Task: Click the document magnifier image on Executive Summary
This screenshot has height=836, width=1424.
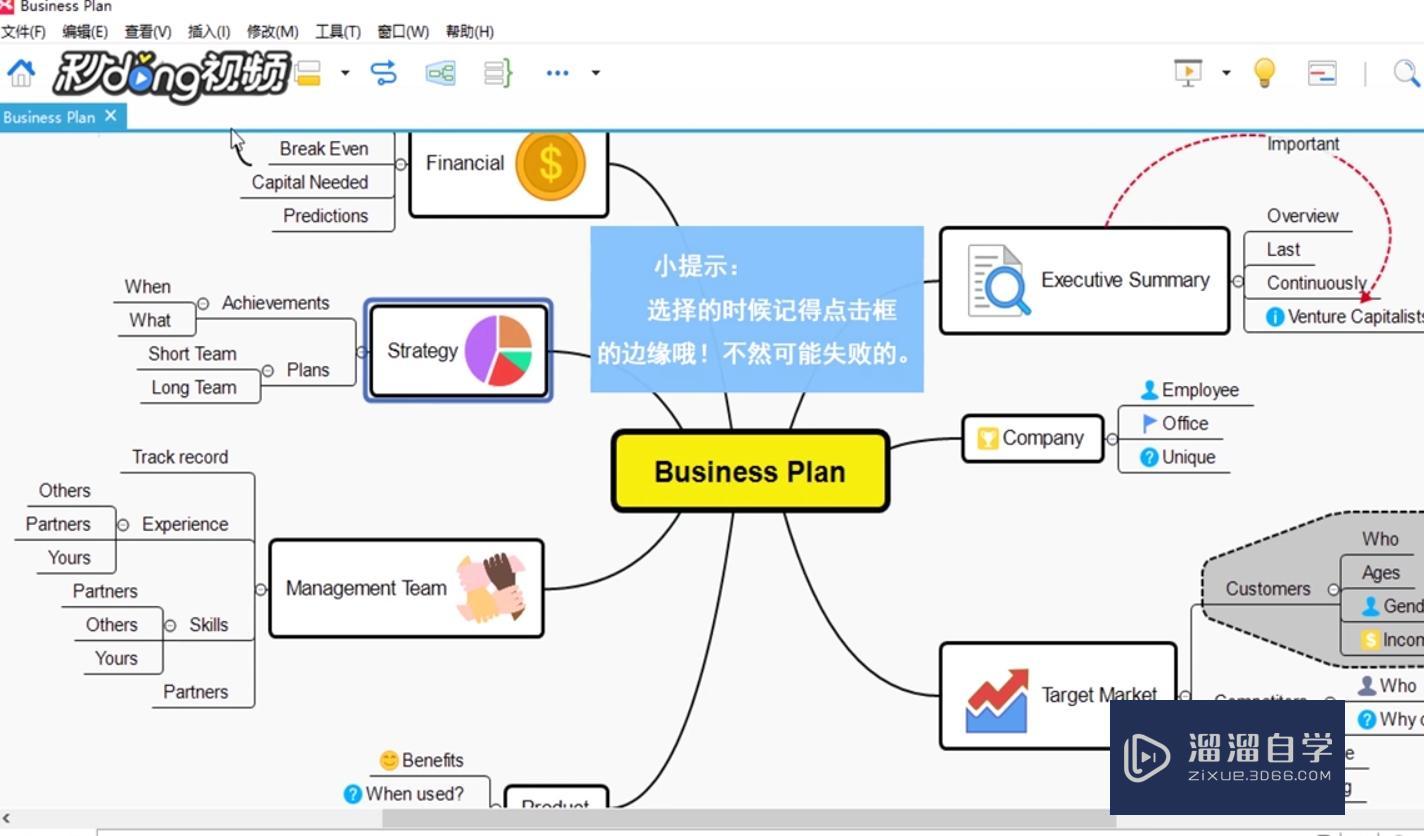Action: pos(998,281)
